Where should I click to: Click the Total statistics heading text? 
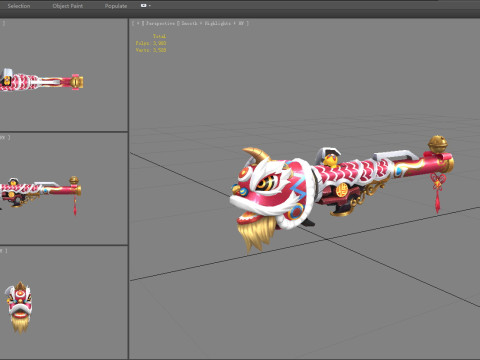click(x=159, y=36)
